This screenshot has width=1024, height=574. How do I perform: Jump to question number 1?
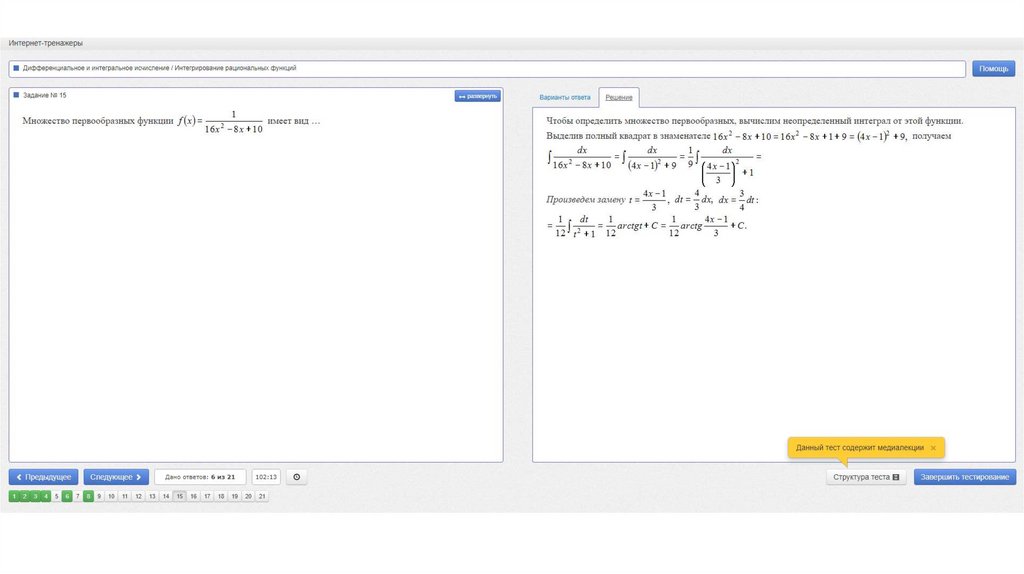[x=14, y=496]
